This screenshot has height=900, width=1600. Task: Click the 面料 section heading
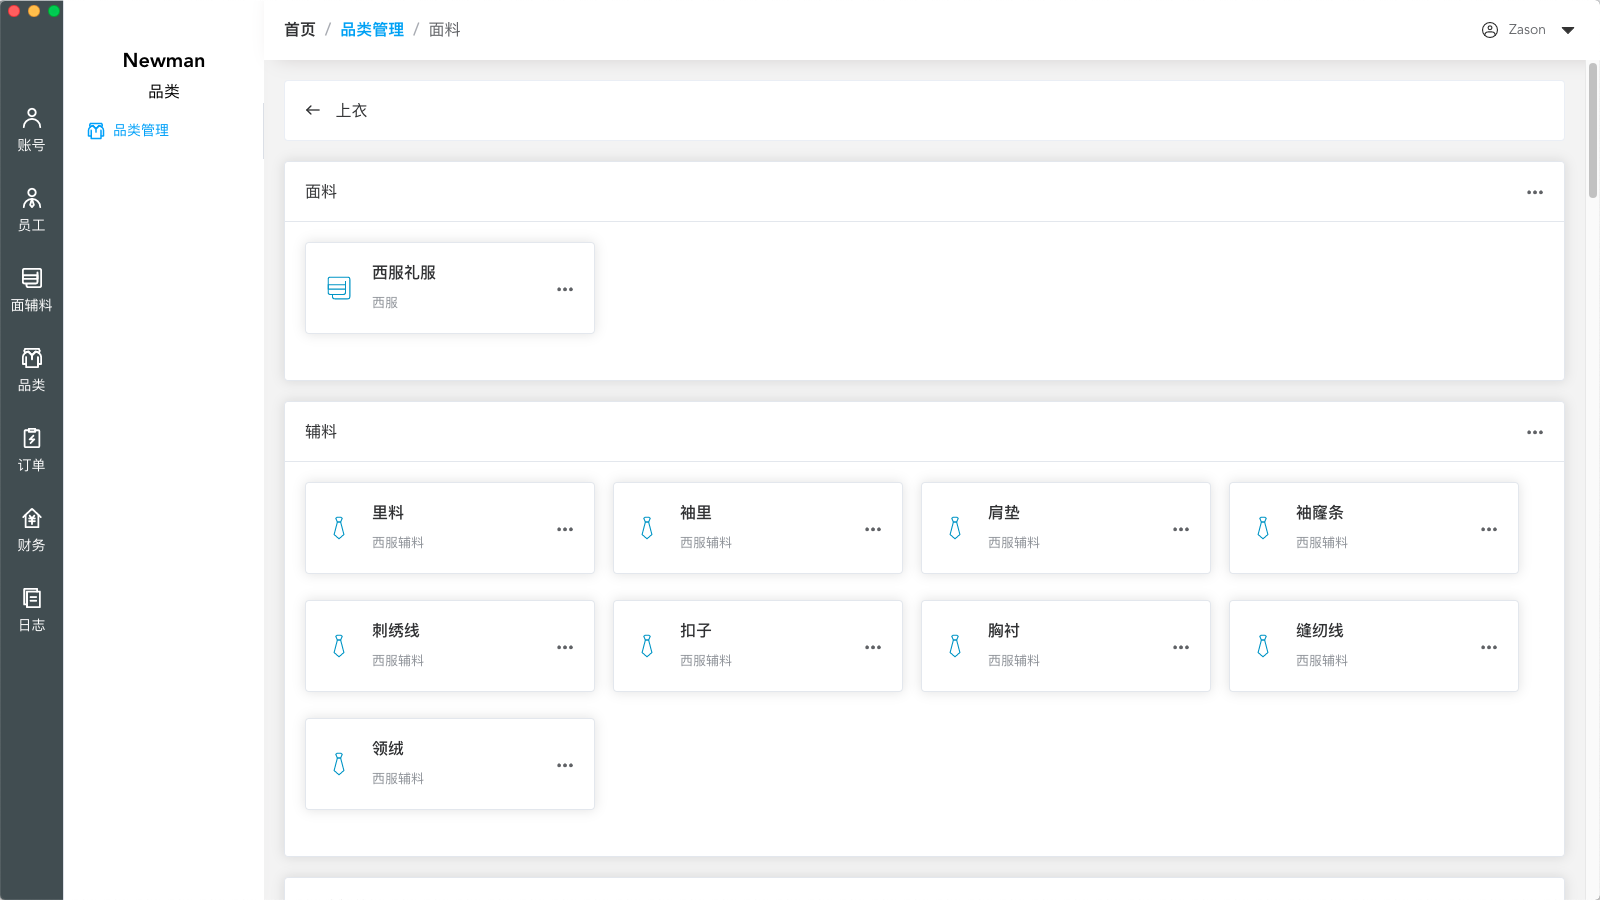[321, 192]
